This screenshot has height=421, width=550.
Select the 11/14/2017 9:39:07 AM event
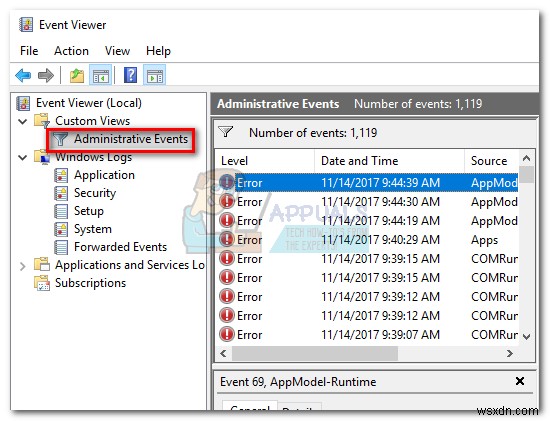(367, 335)
